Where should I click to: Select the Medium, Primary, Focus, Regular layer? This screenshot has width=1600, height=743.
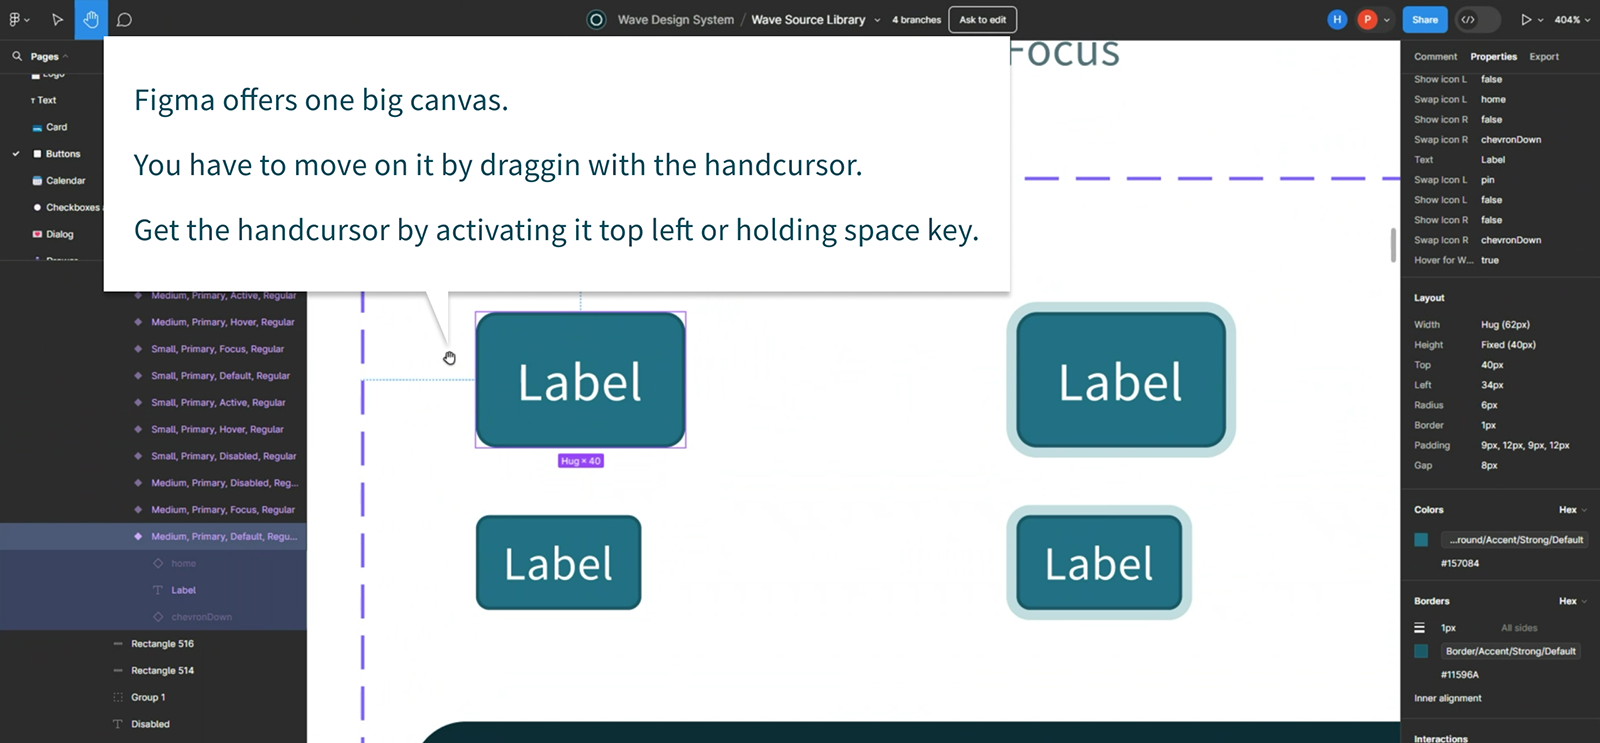223,510
